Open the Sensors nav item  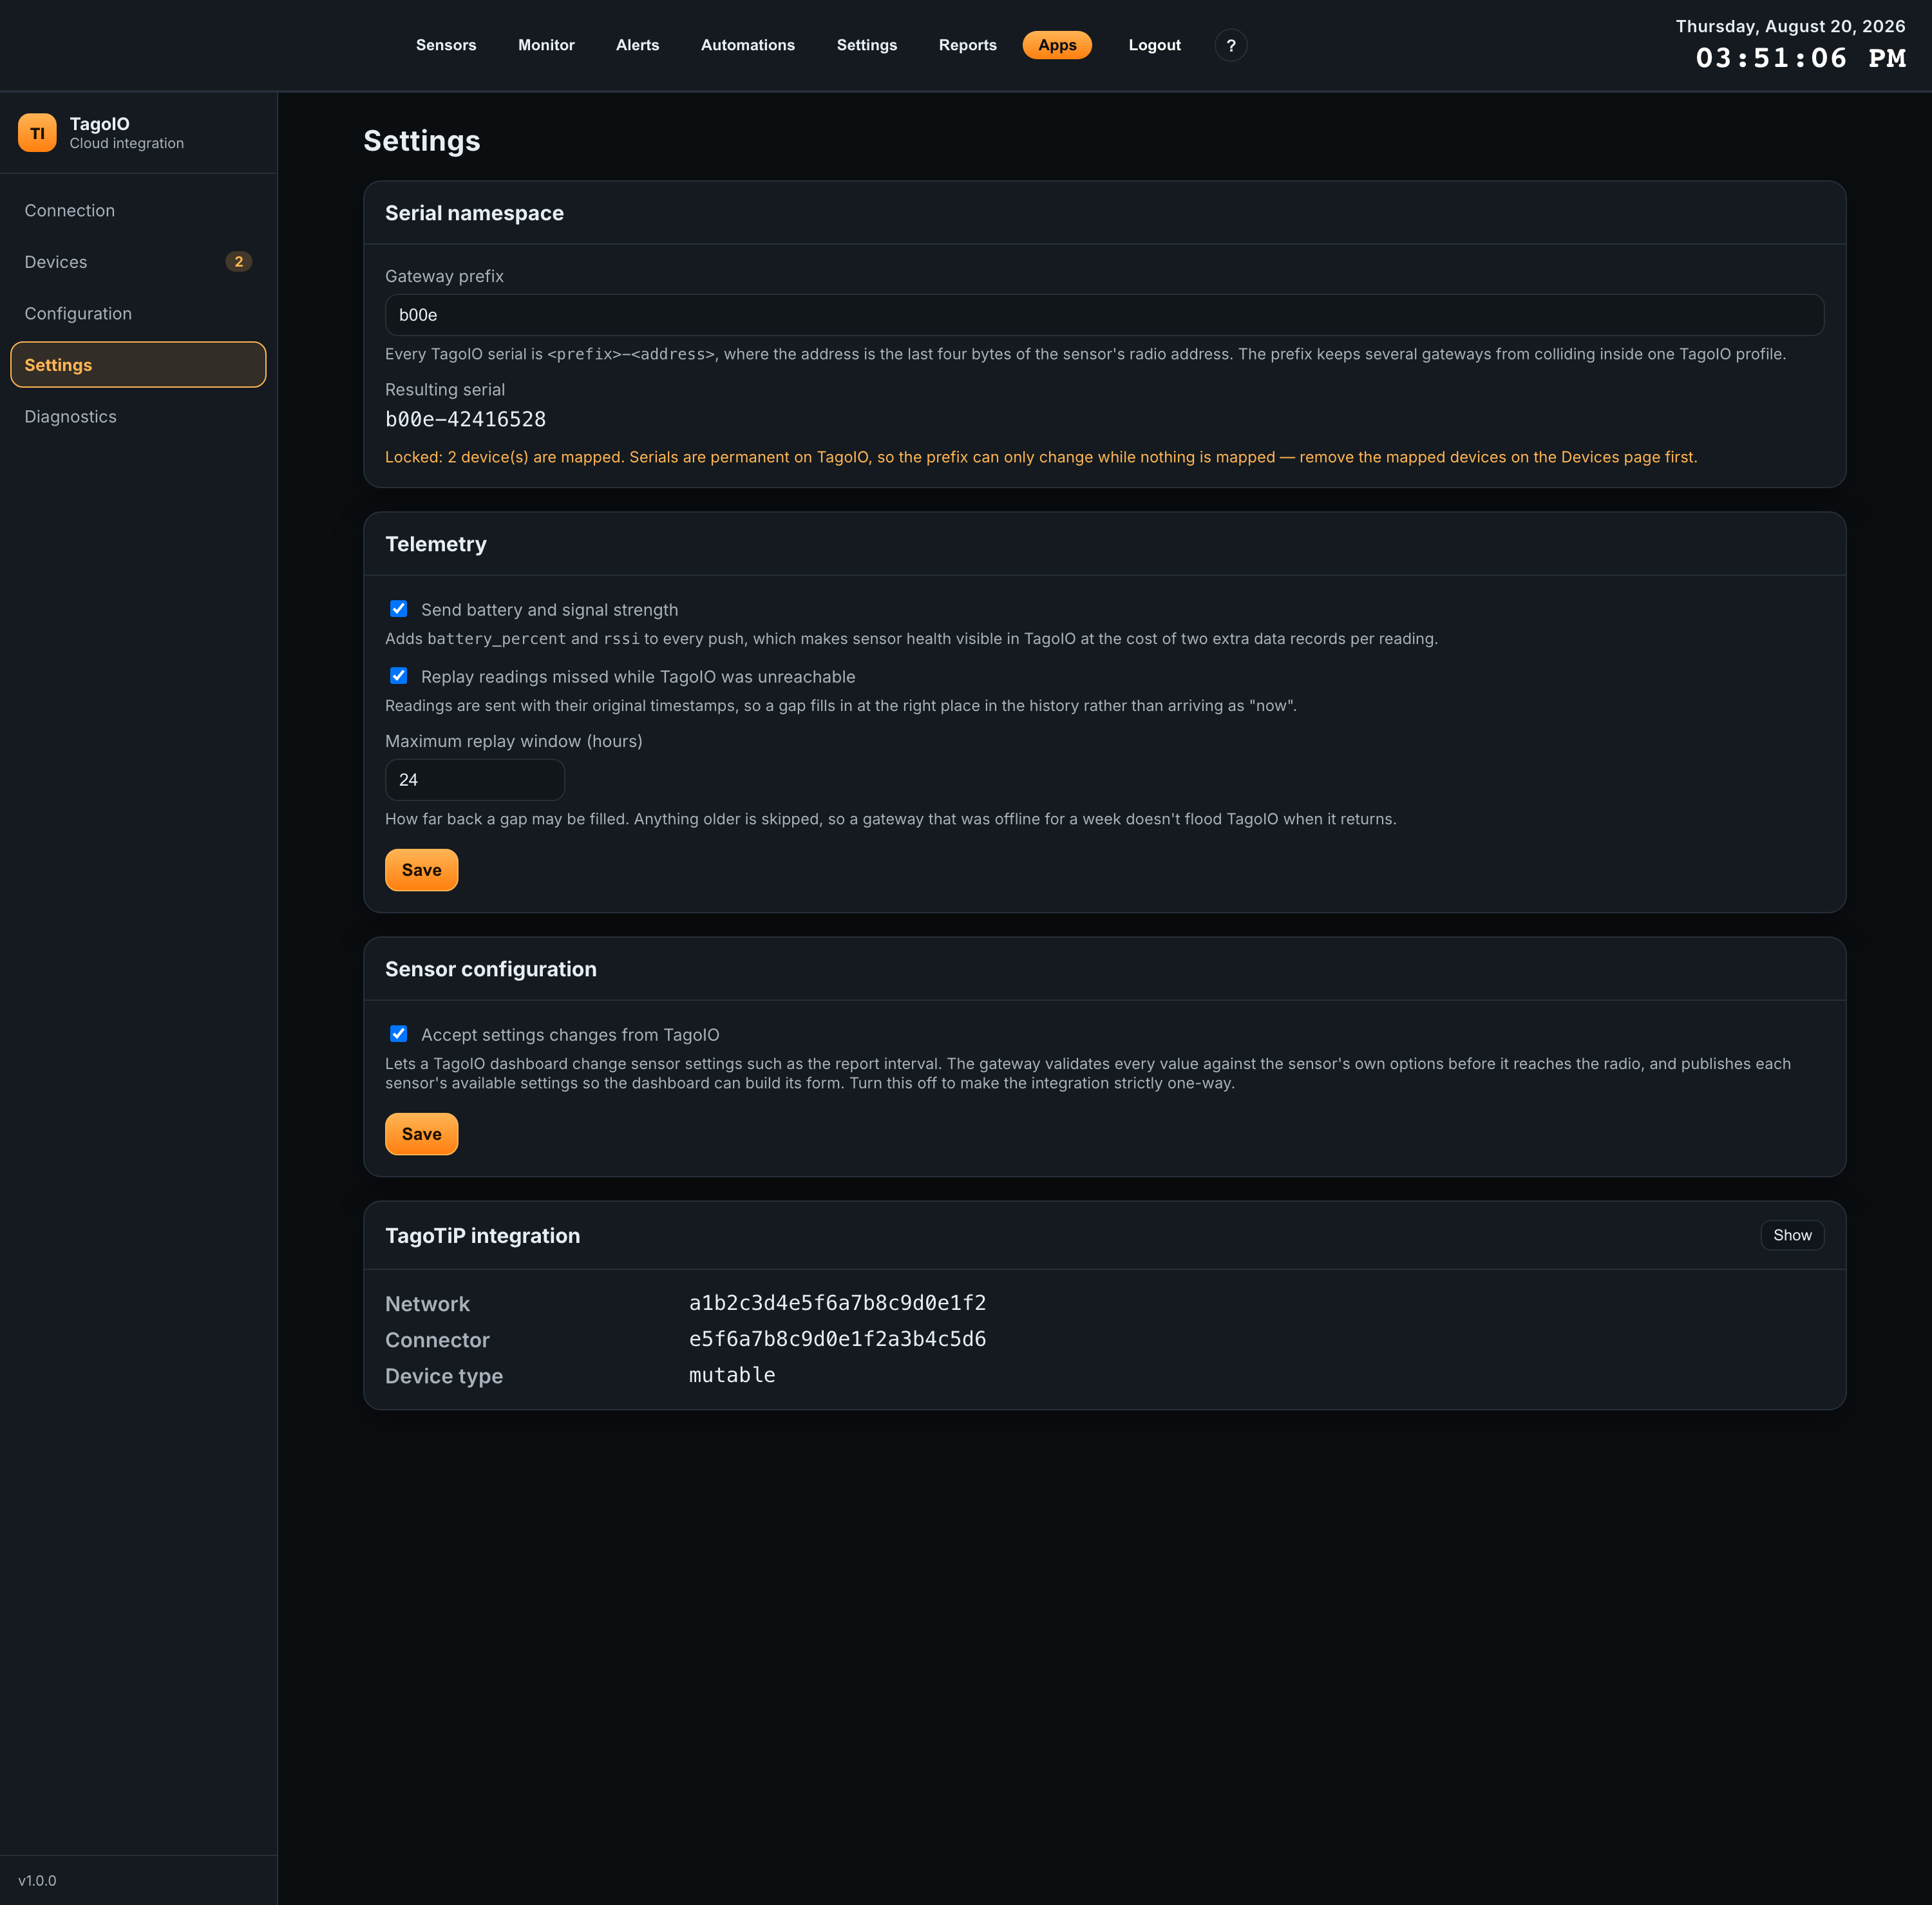pyautogui.click(x=446, y=45)
